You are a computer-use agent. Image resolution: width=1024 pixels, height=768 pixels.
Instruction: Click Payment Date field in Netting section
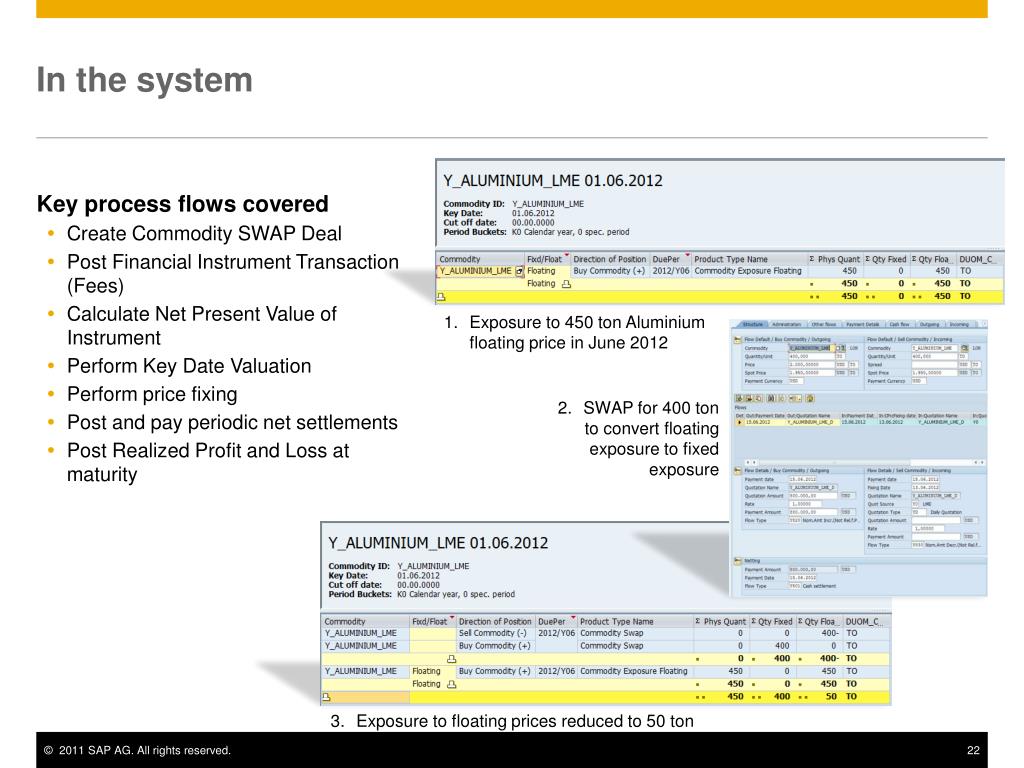coord(803,577)
